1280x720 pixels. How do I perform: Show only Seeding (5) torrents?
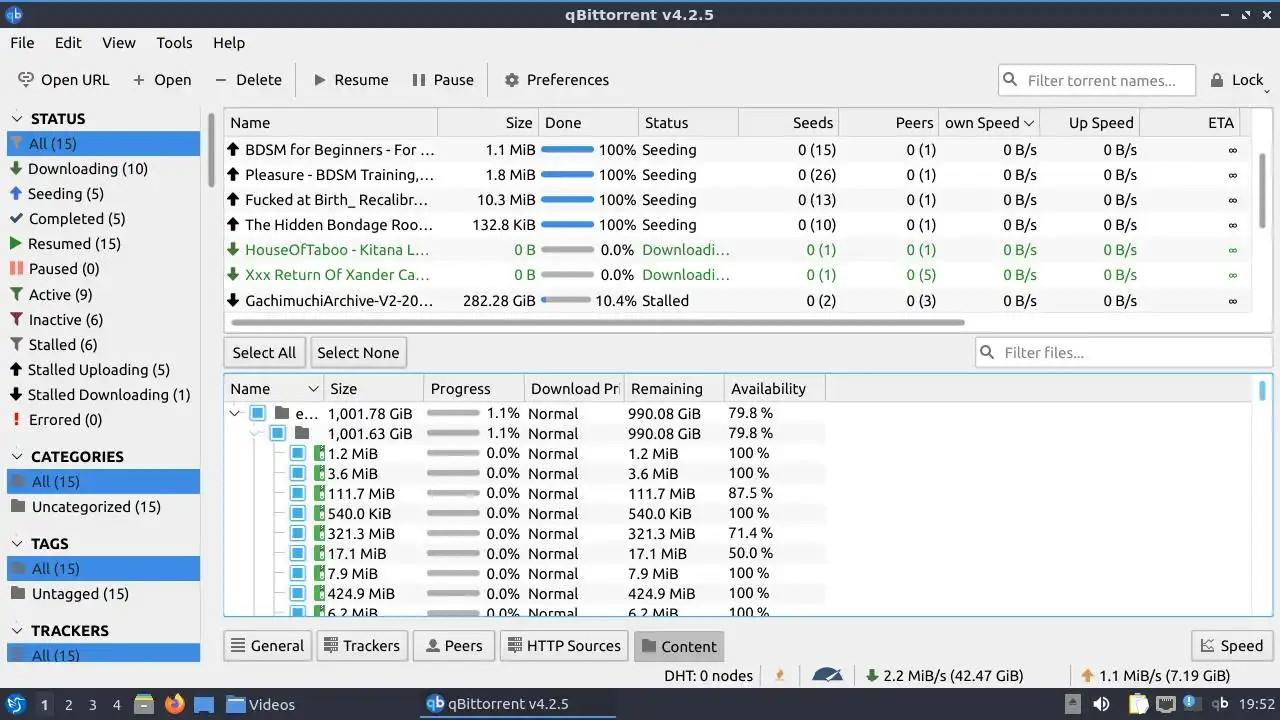coord(65,194)
